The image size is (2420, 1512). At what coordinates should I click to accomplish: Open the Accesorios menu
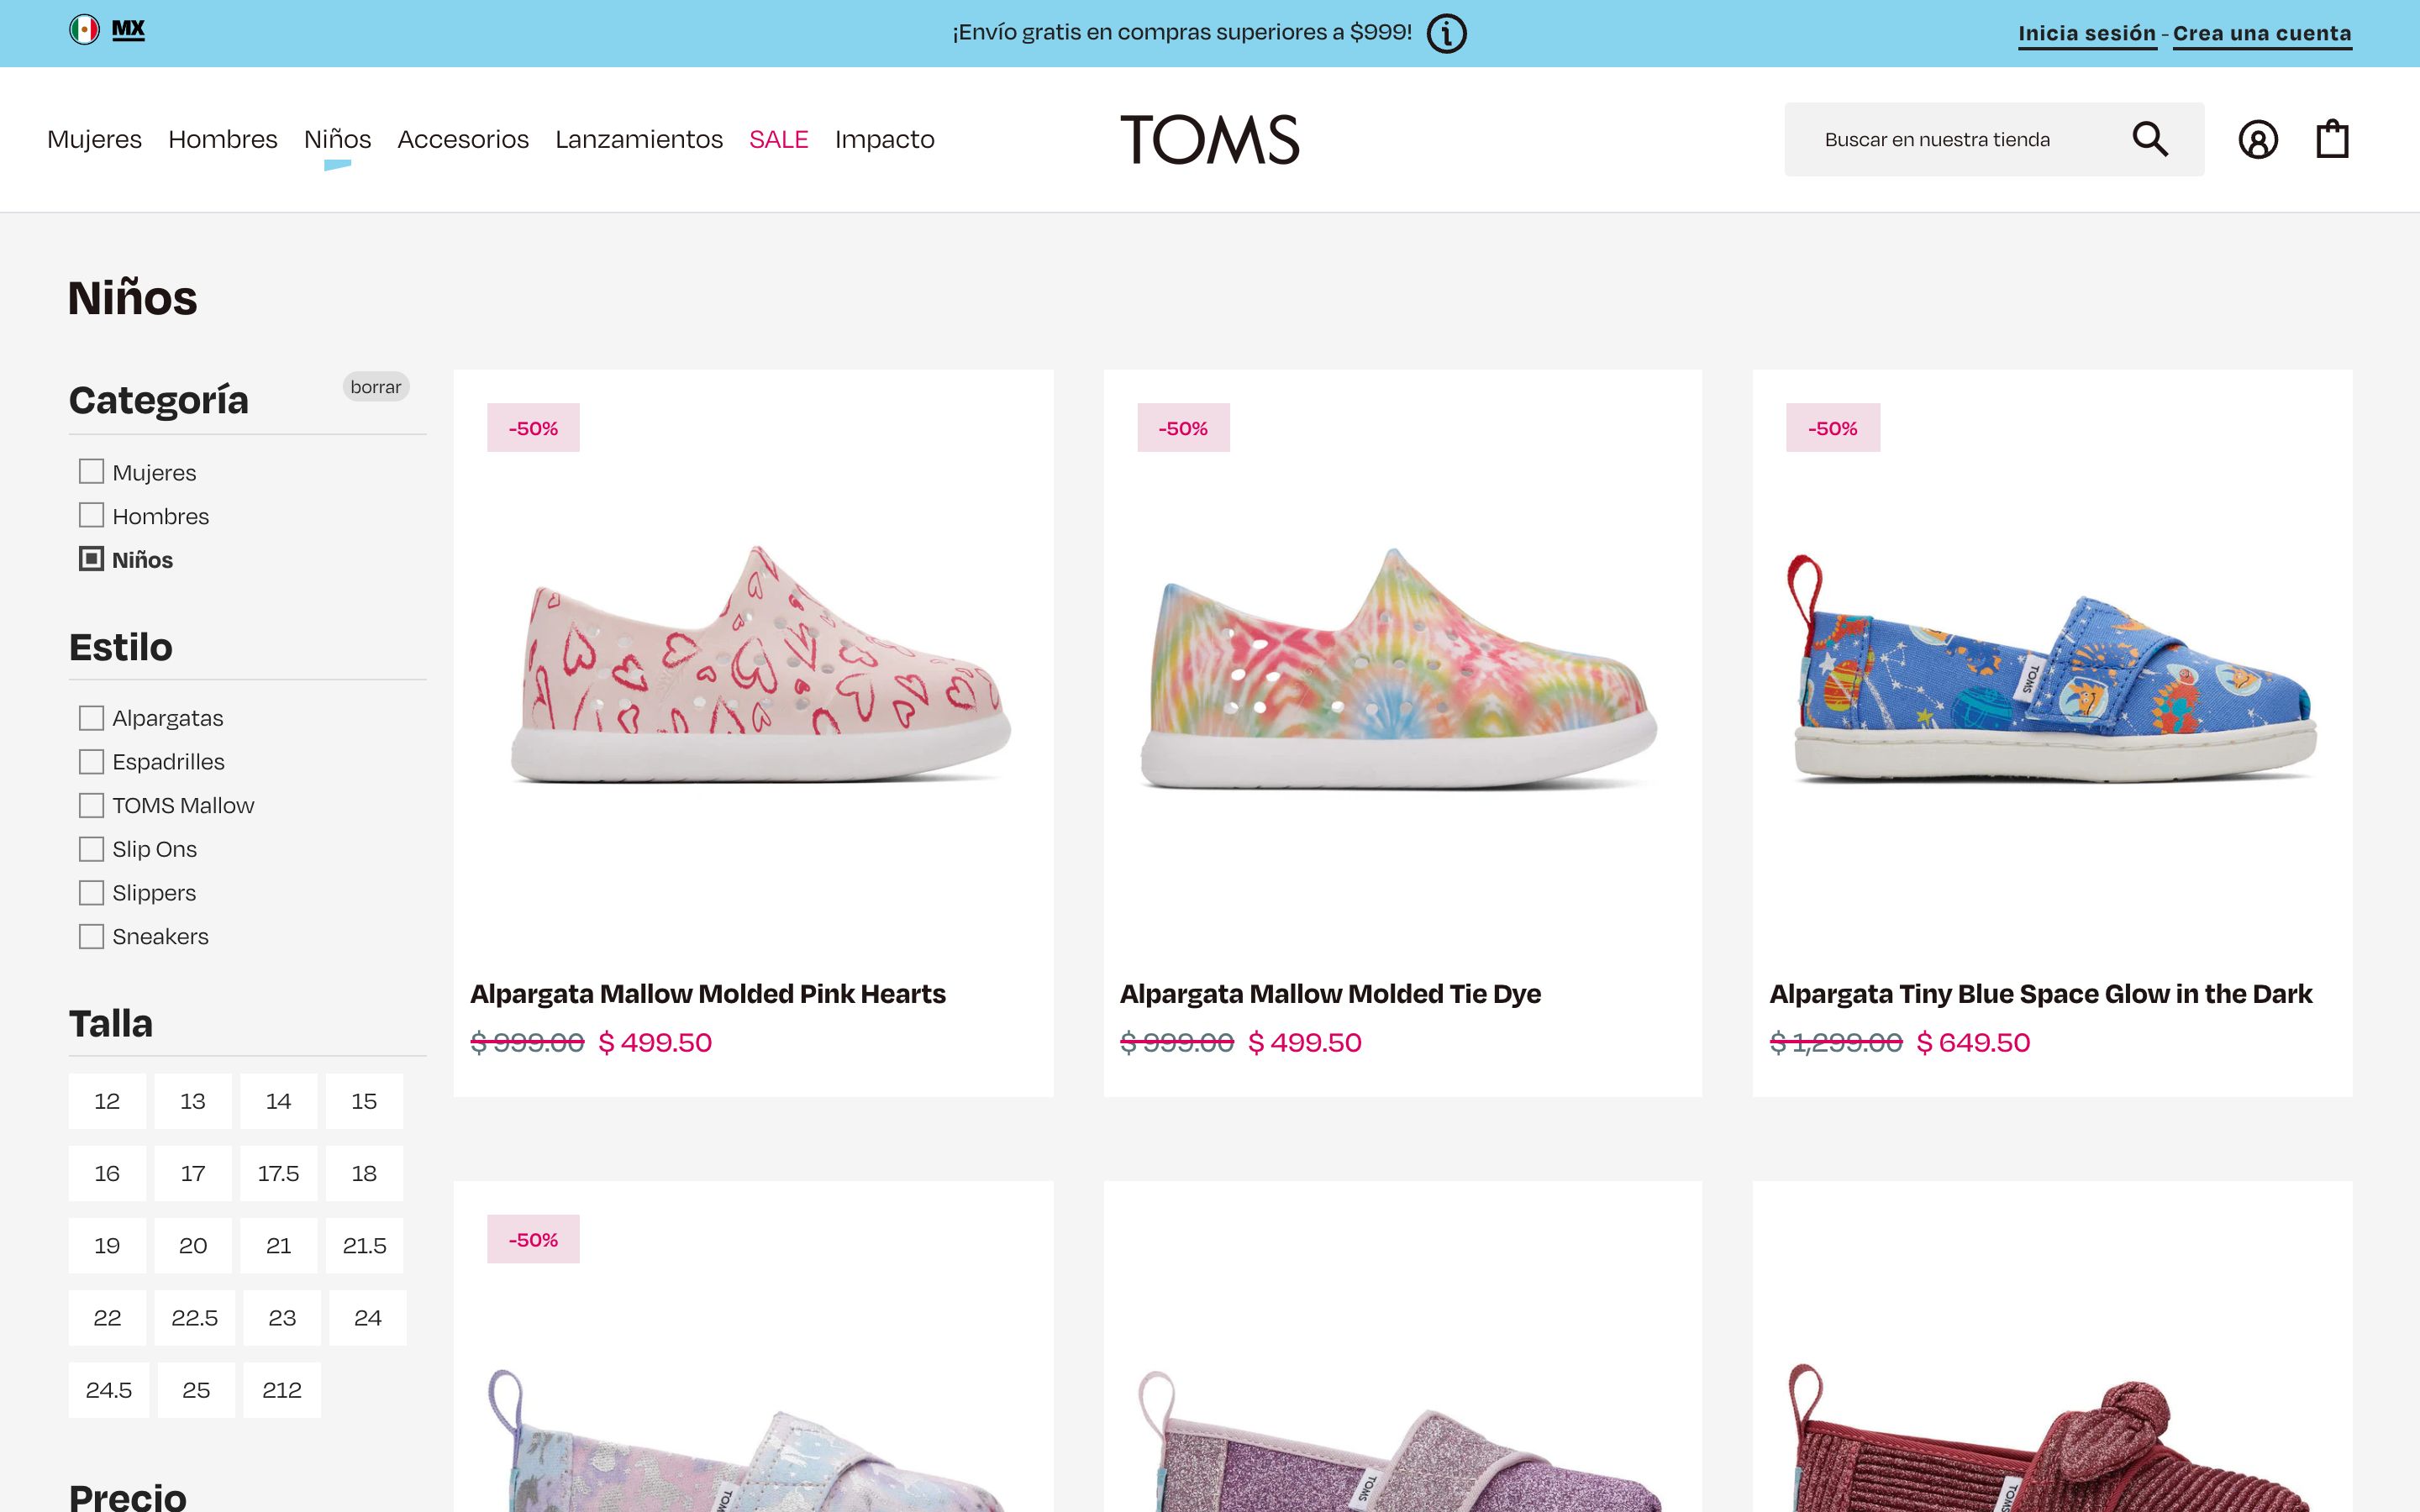point(462,139)
